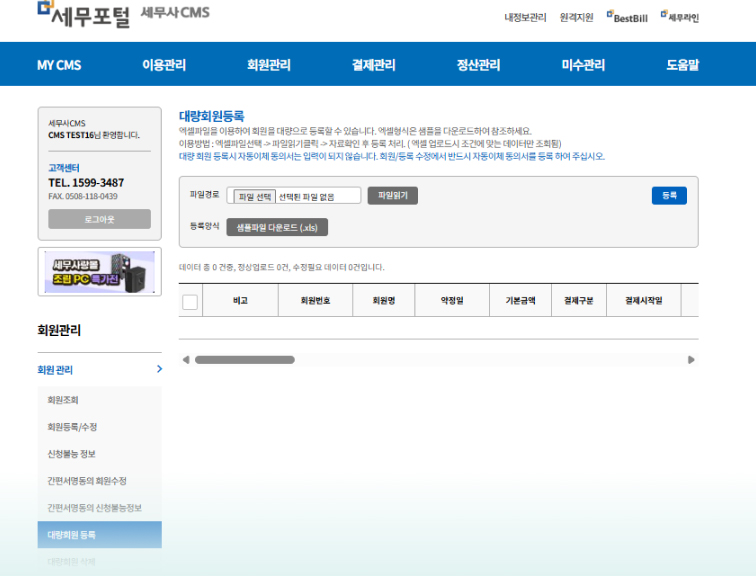Click the blue 등록 button
Image resolution: width=756 pixels, height=576 pixels.
[x=669, y=196]
